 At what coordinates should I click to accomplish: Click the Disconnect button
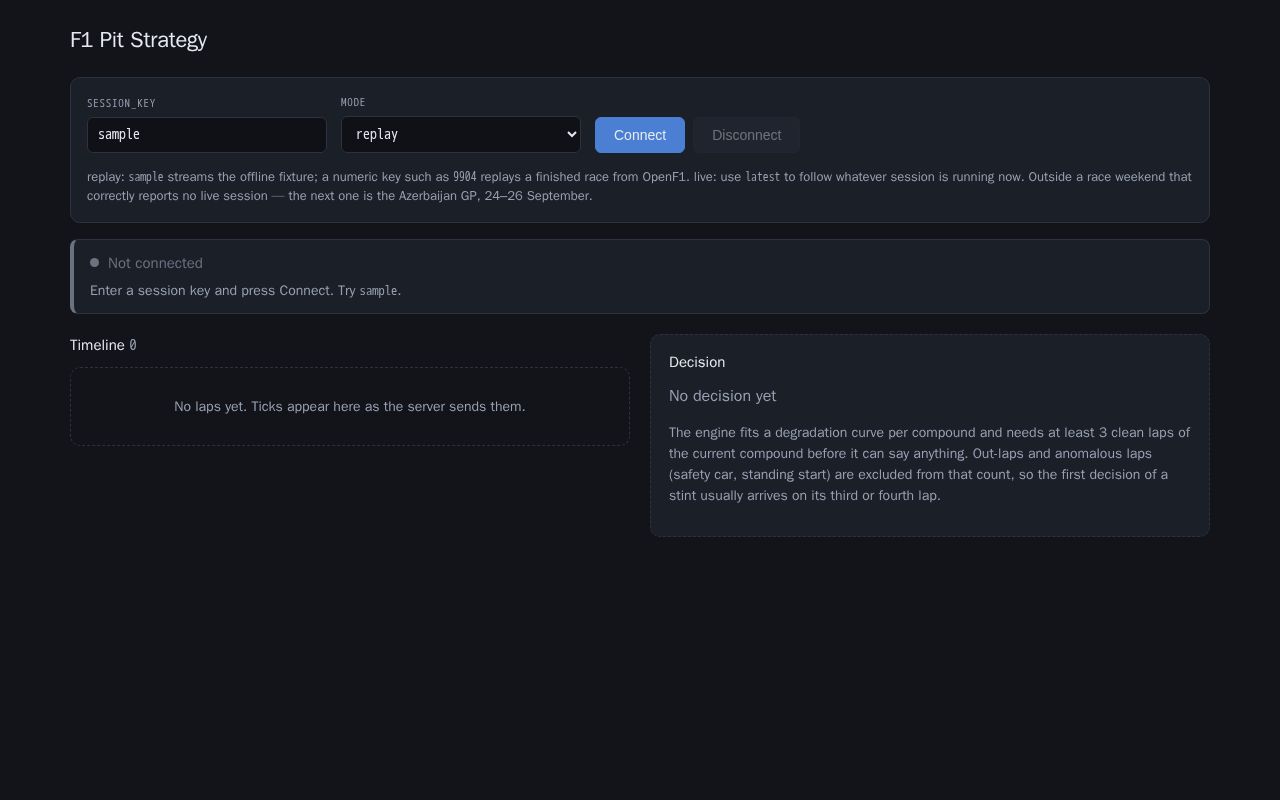click(746, 135)
